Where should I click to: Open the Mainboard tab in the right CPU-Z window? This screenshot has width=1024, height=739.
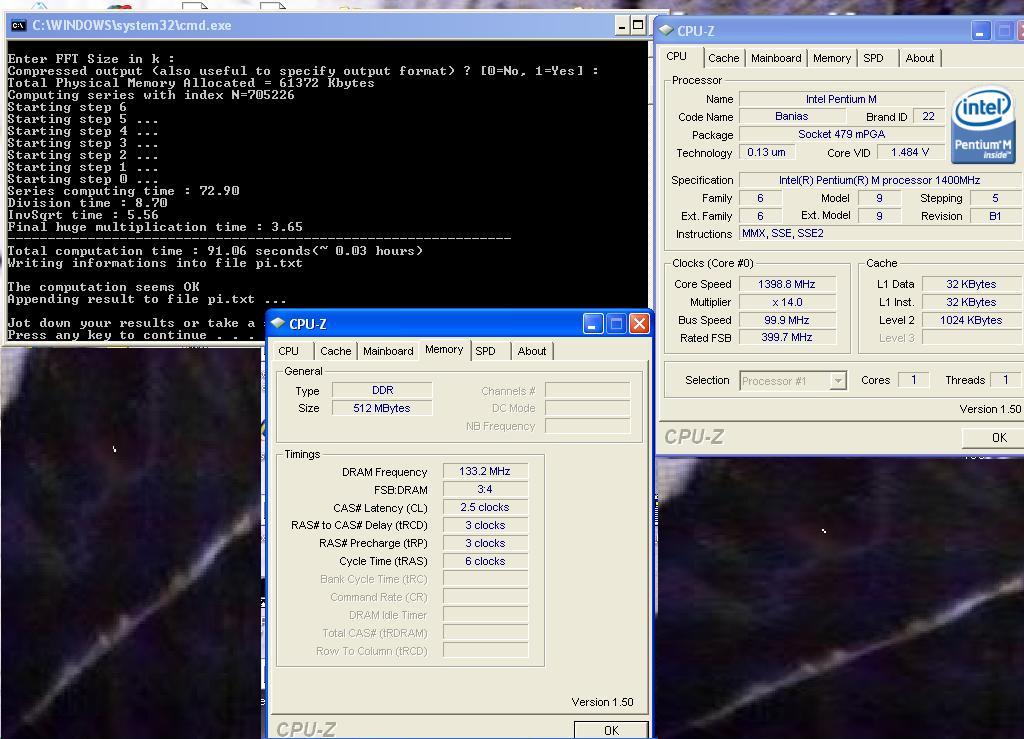776,58
